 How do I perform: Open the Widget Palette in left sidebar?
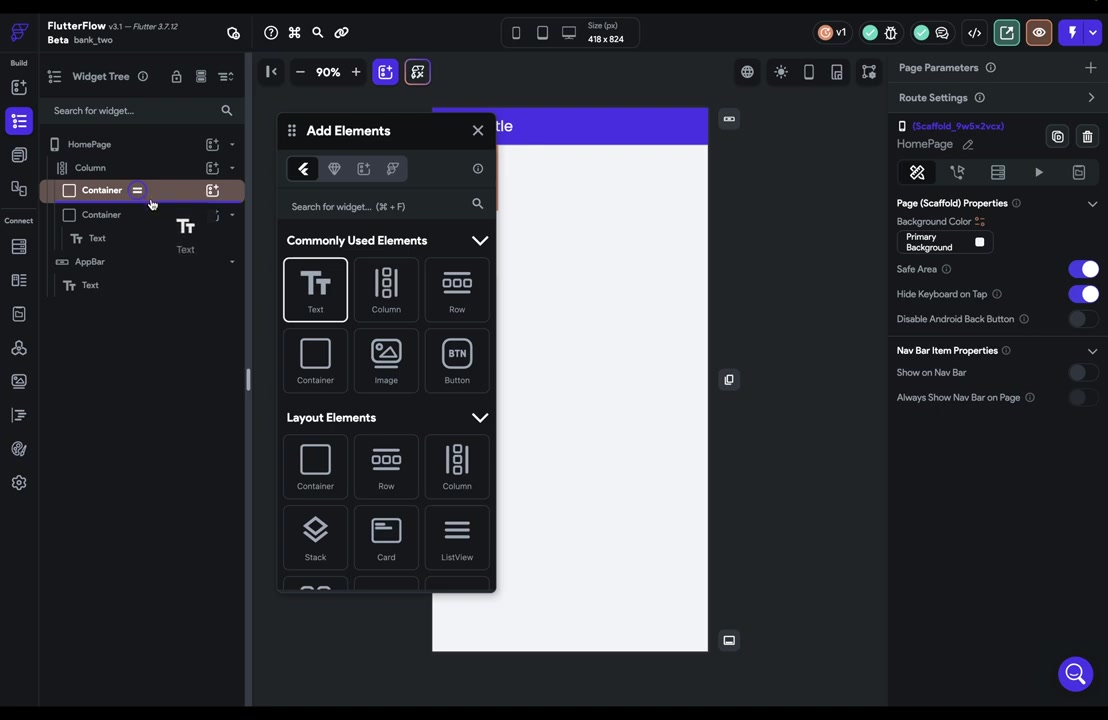pos(19,88)
